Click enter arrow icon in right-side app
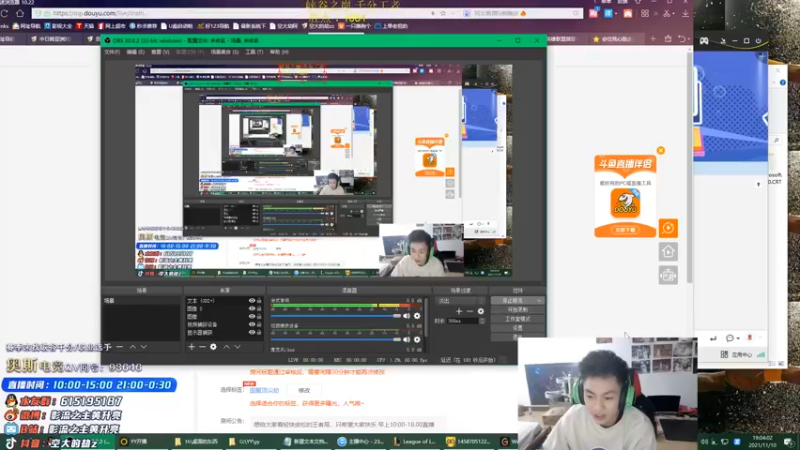800x450 pixels. point(713,338)
